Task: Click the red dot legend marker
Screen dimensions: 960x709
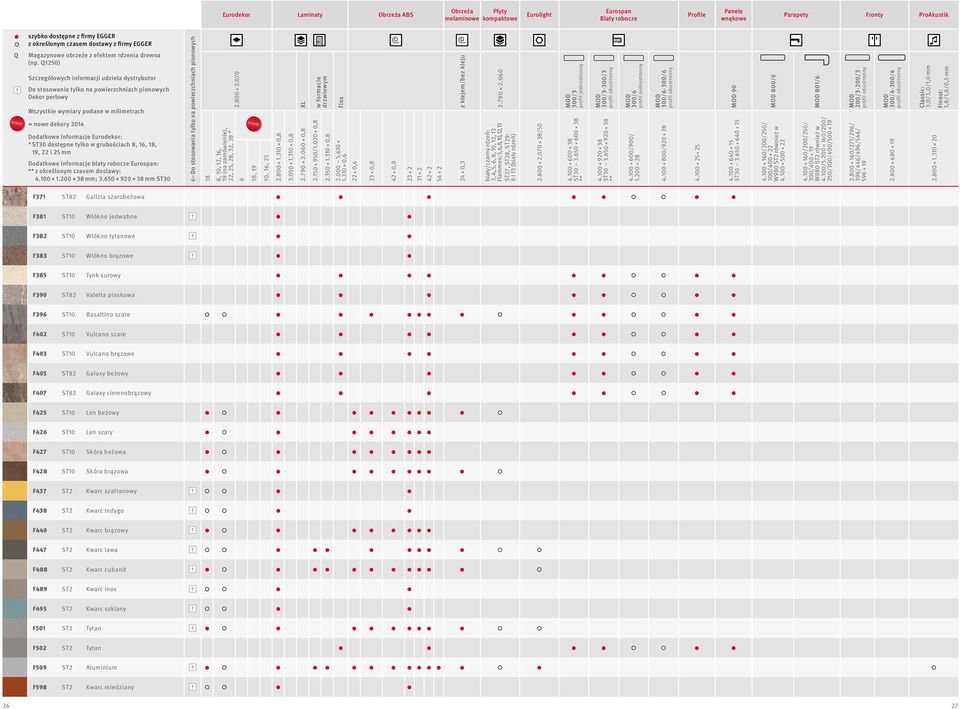Action: click(17, 37)
